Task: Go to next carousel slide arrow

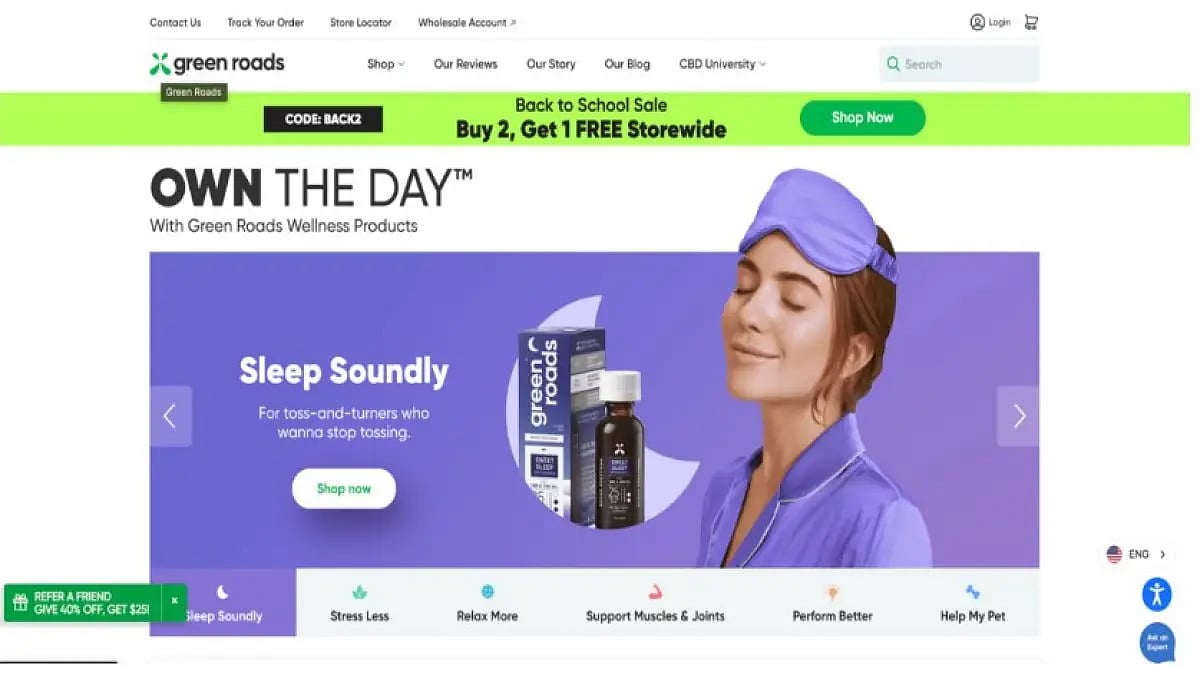Action: (x=1018, y=416)
